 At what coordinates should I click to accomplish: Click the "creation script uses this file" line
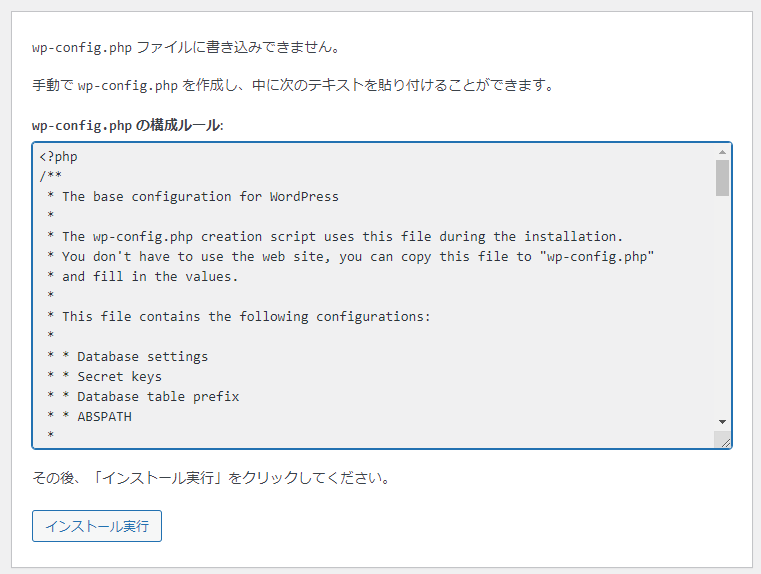[342, 237]
